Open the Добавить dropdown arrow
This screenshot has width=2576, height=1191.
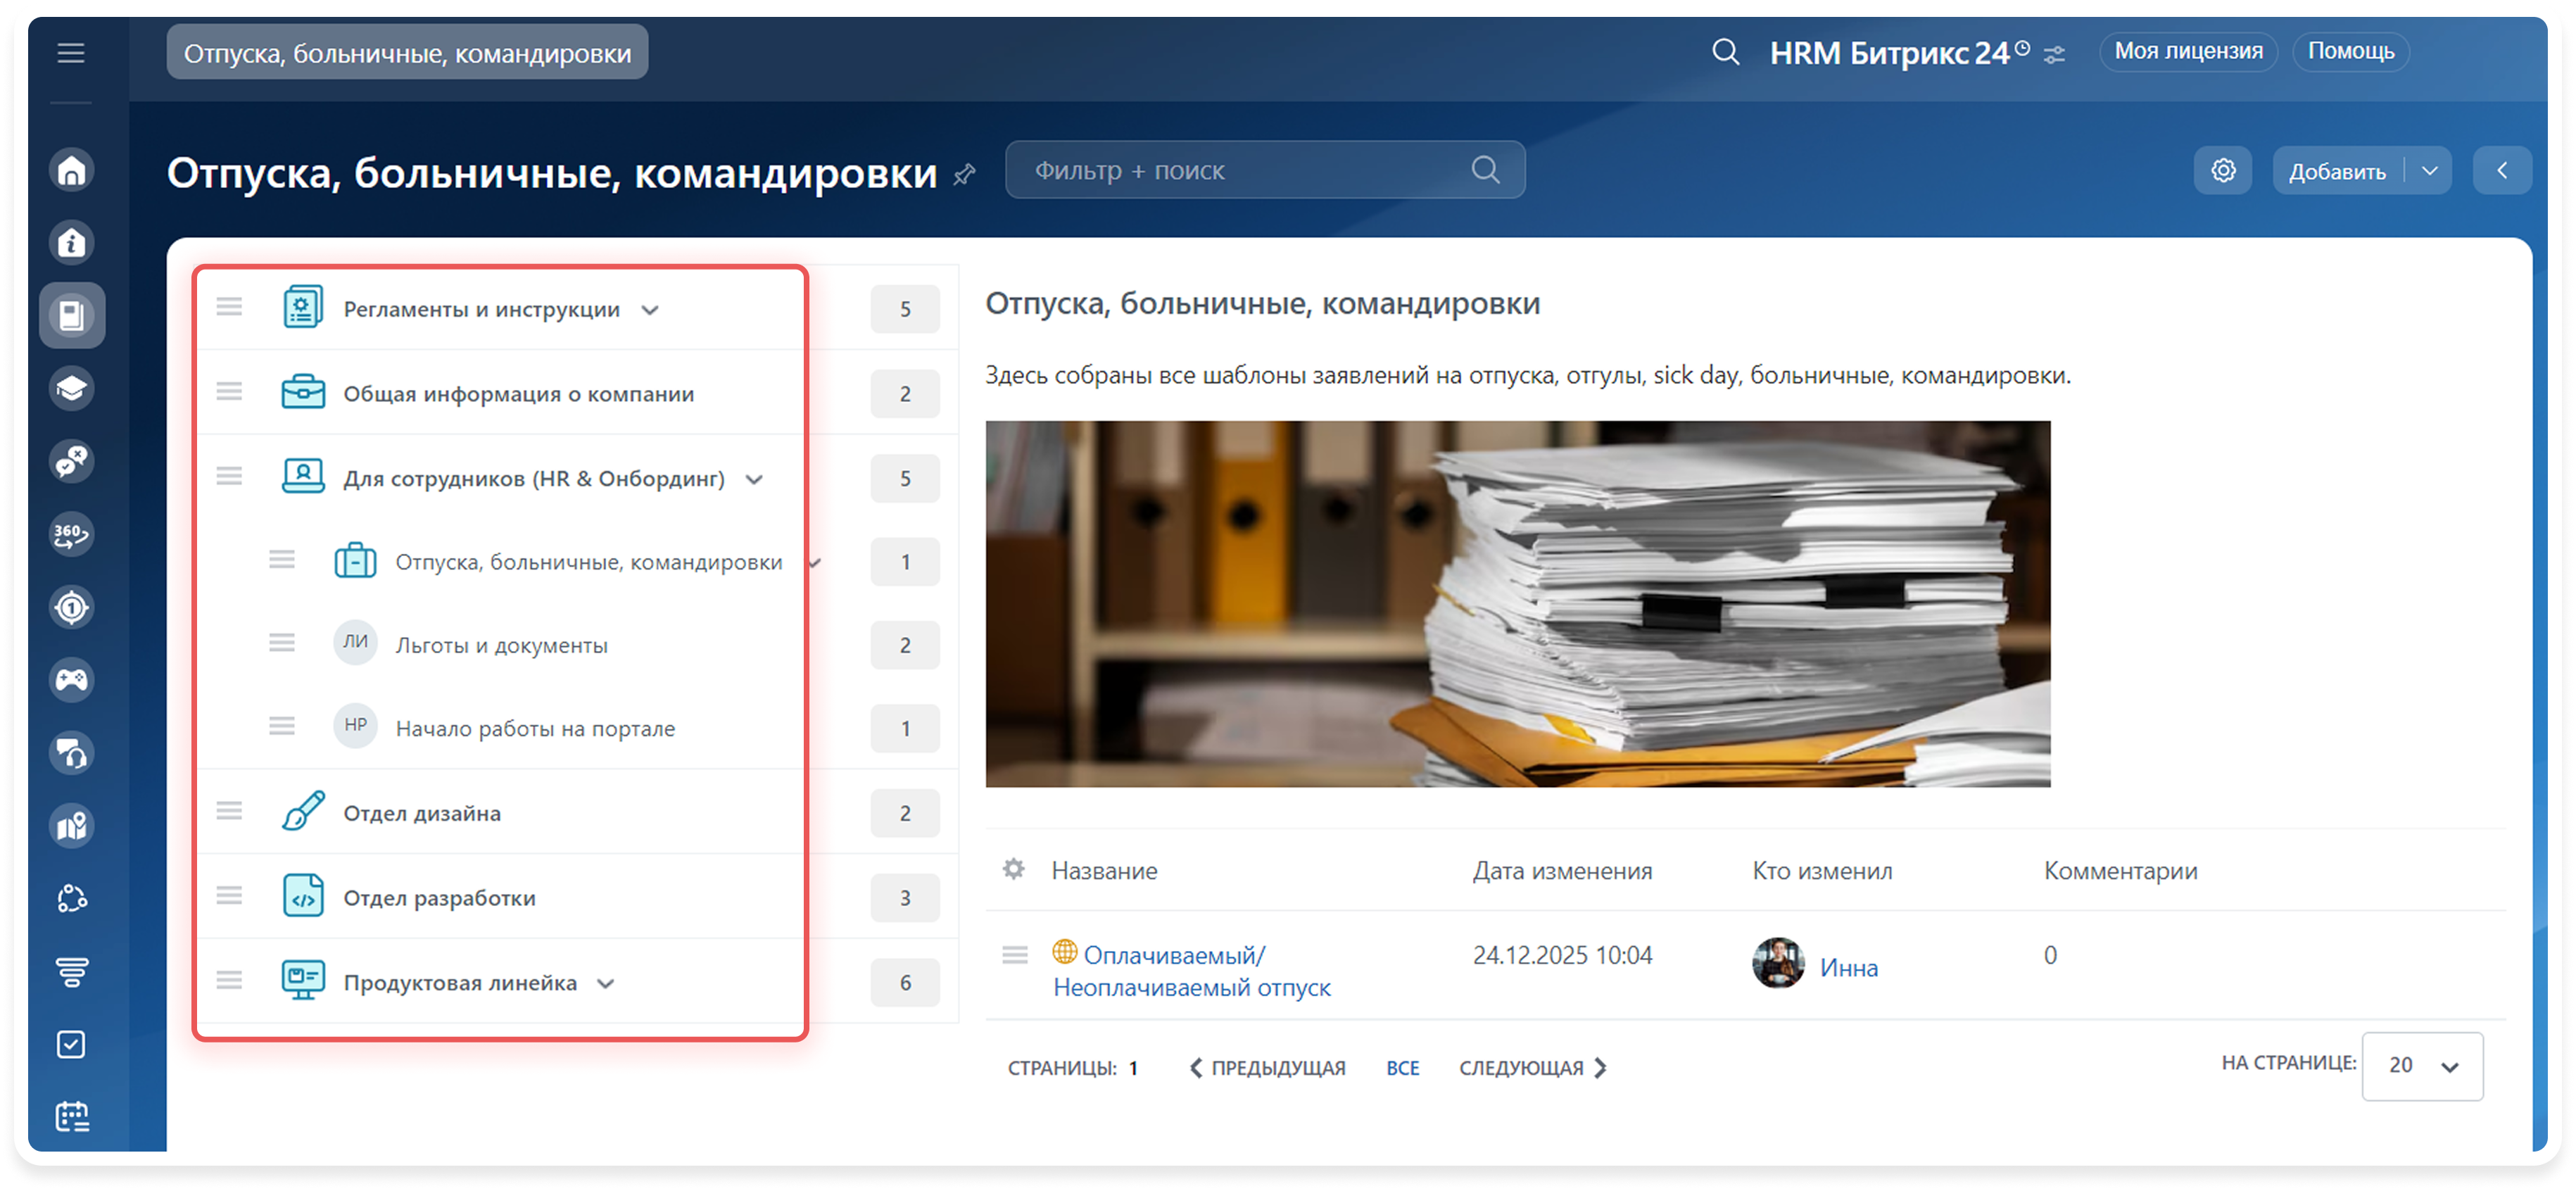[2429, 171]
